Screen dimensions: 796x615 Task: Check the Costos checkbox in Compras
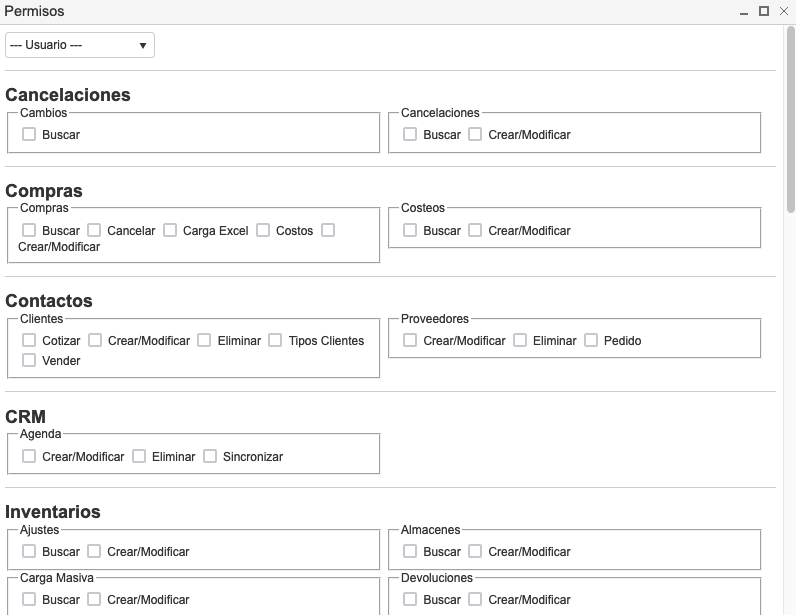263,230
